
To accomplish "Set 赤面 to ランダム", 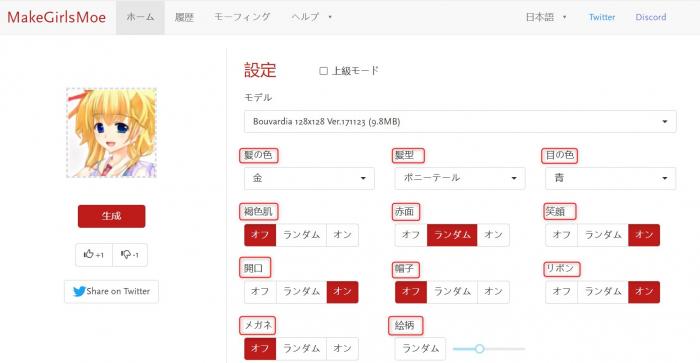I will (452, 235).
